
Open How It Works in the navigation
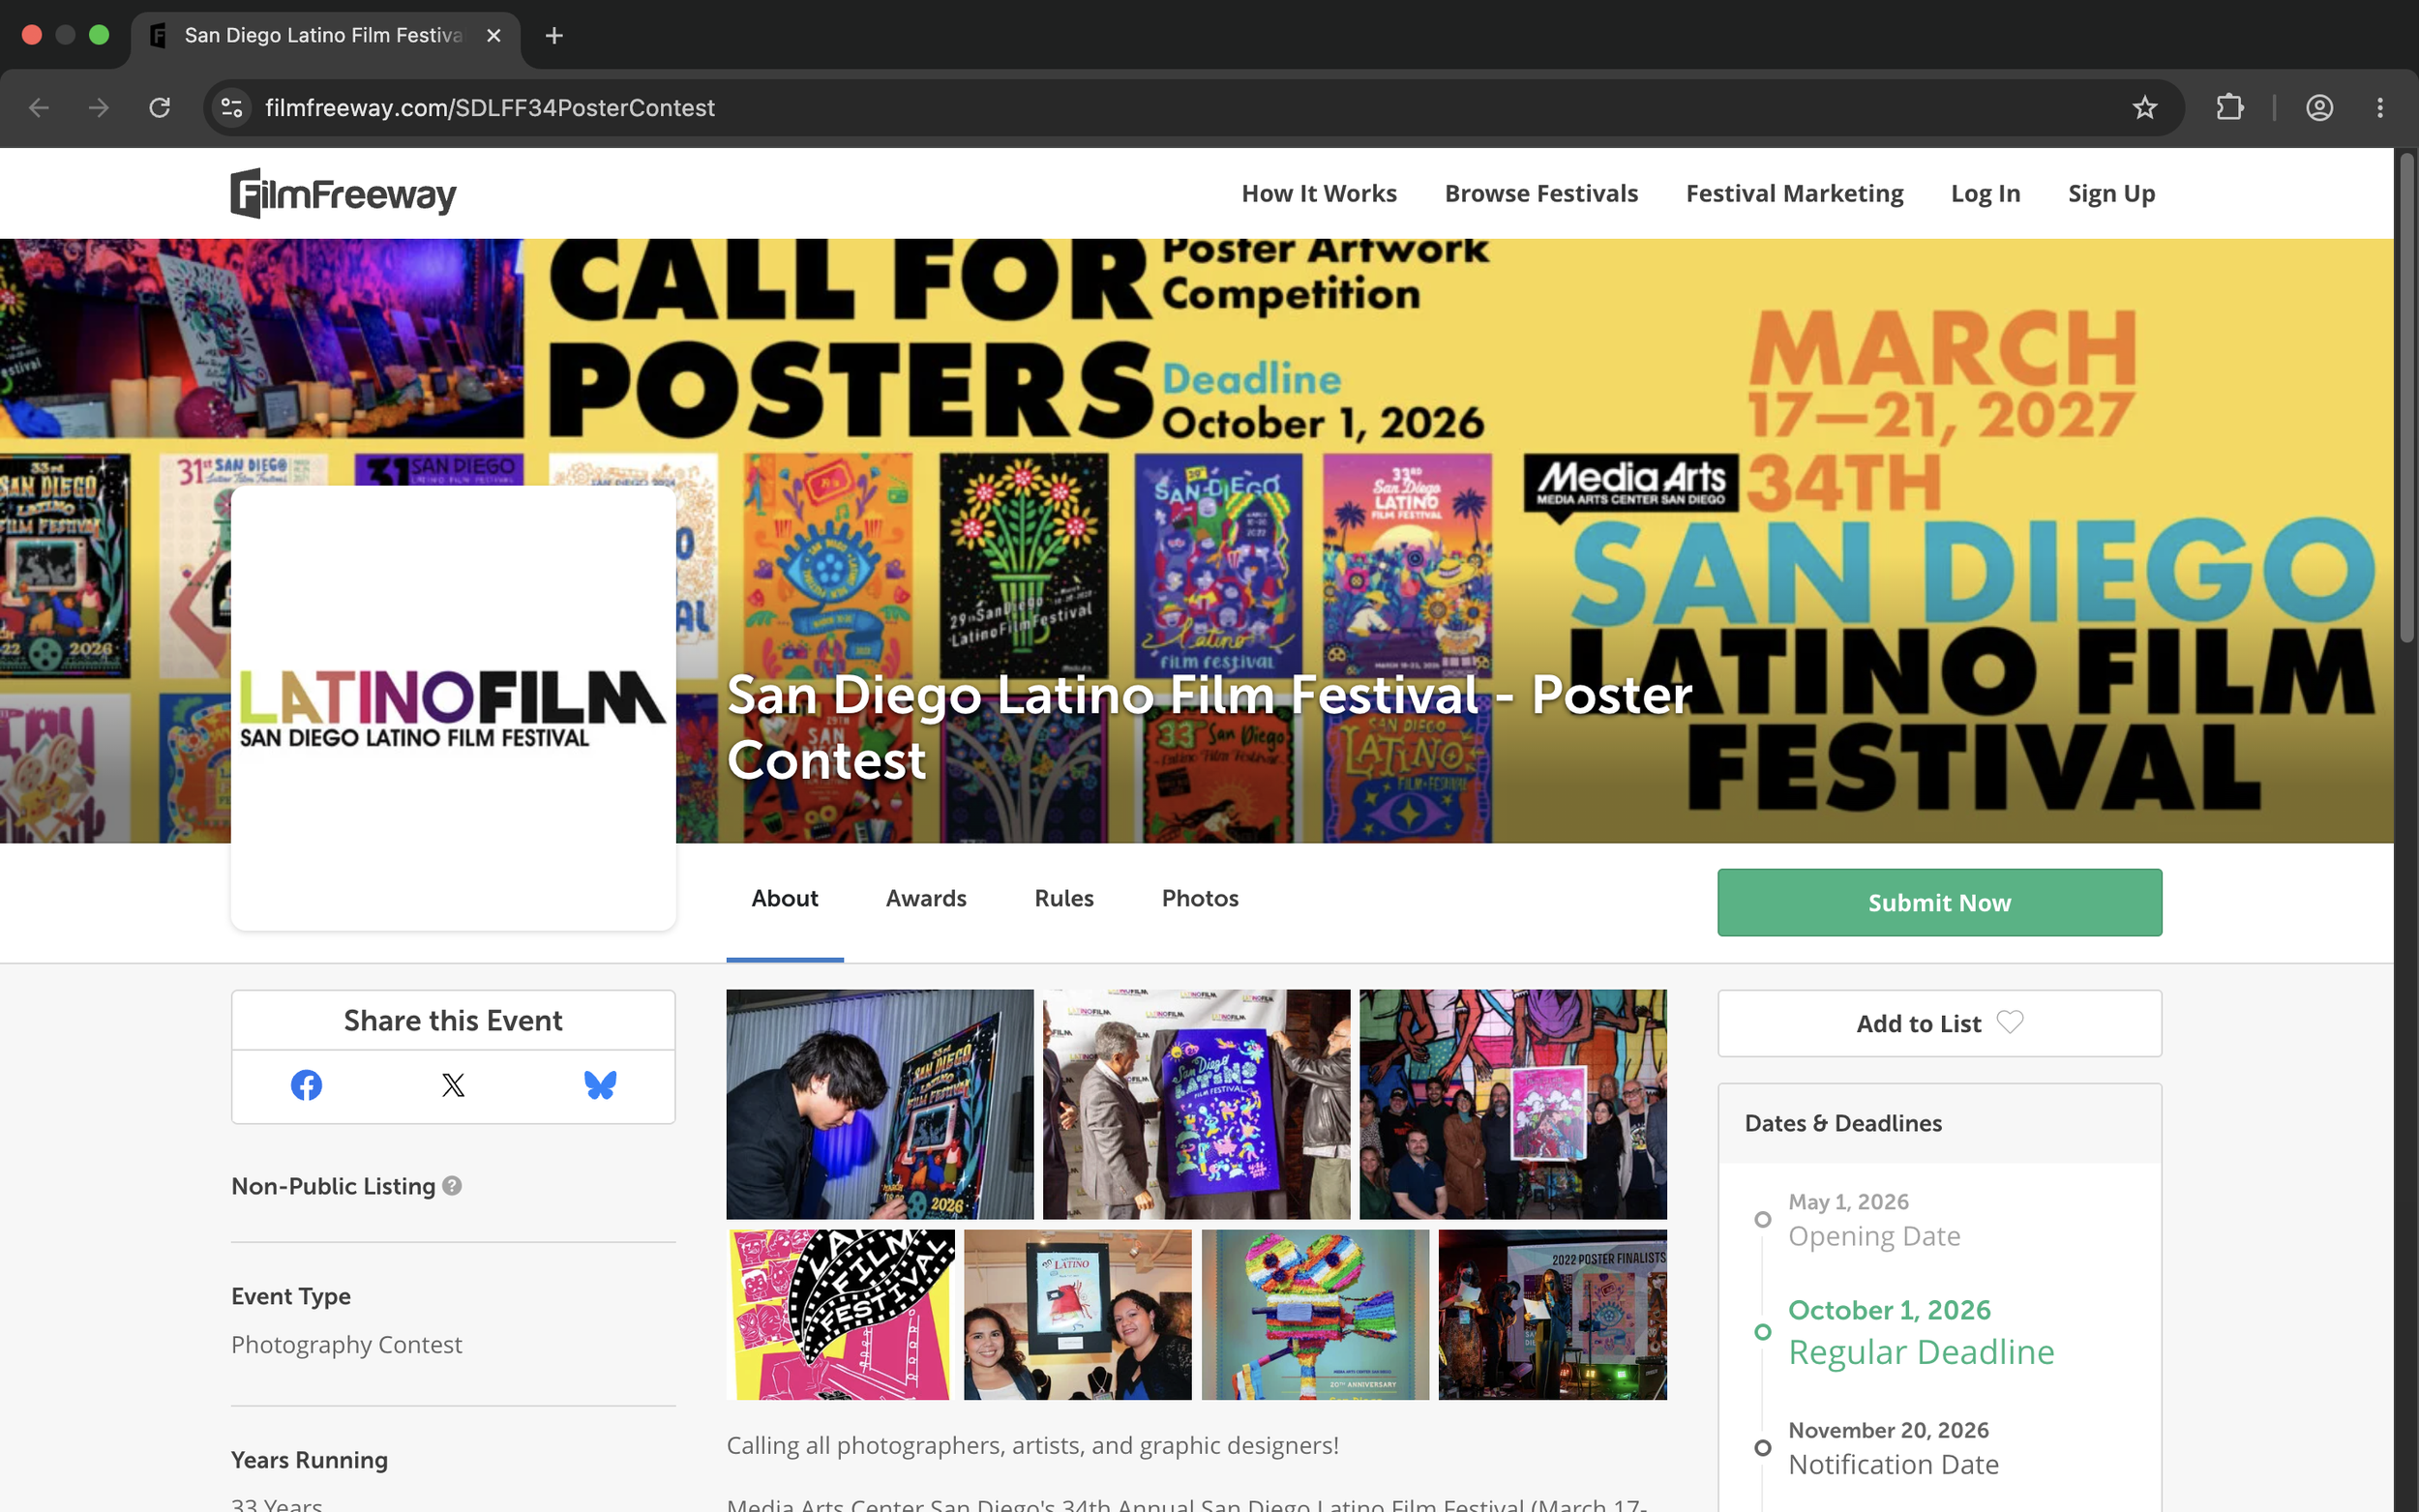pyautogui.click(x=1319, y=193)
